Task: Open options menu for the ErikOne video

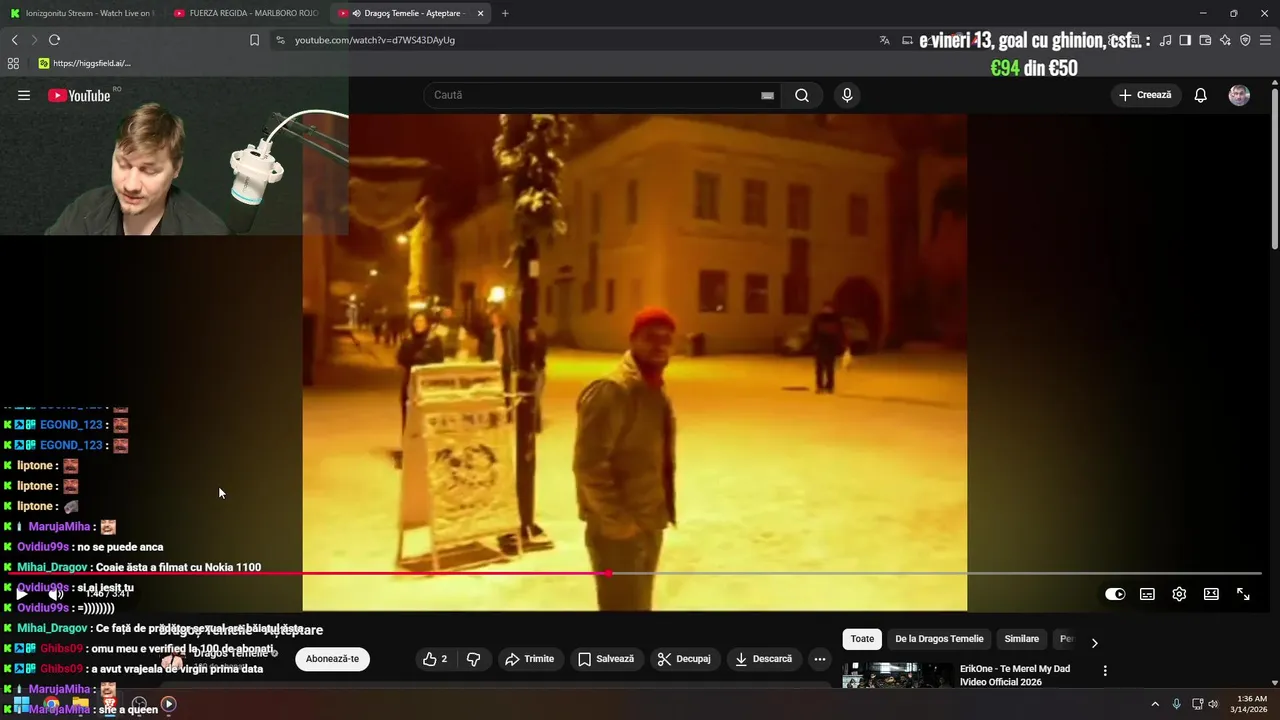Action: click(1105, 671)
